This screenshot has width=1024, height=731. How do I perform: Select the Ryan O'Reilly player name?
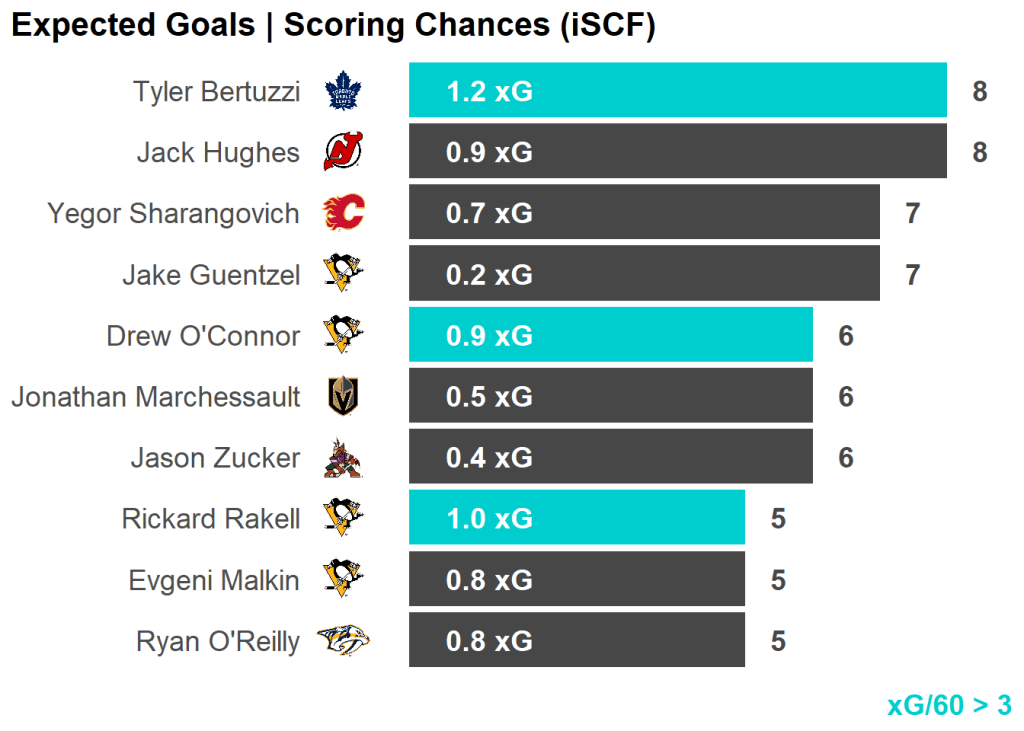(x=217, y=642)
